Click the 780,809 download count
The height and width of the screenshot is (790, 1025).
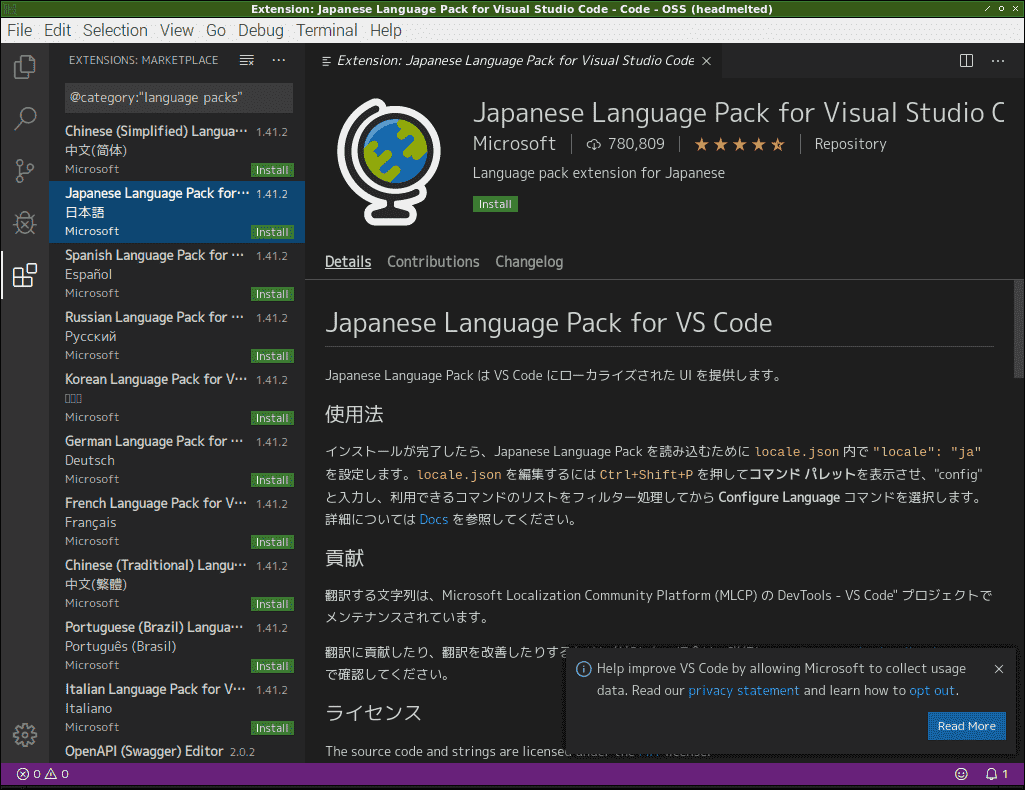[625, 144]
